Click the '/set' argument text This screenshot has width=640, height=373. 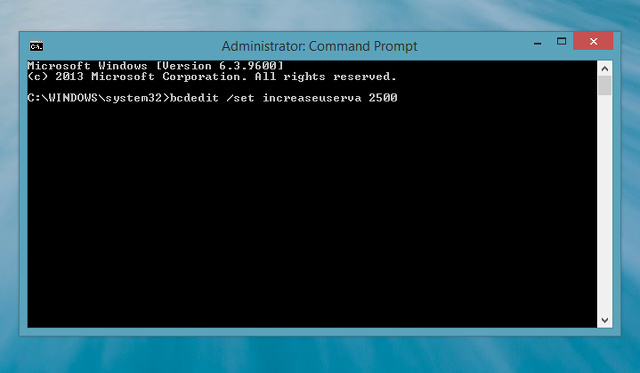click(x=240, y=98)
